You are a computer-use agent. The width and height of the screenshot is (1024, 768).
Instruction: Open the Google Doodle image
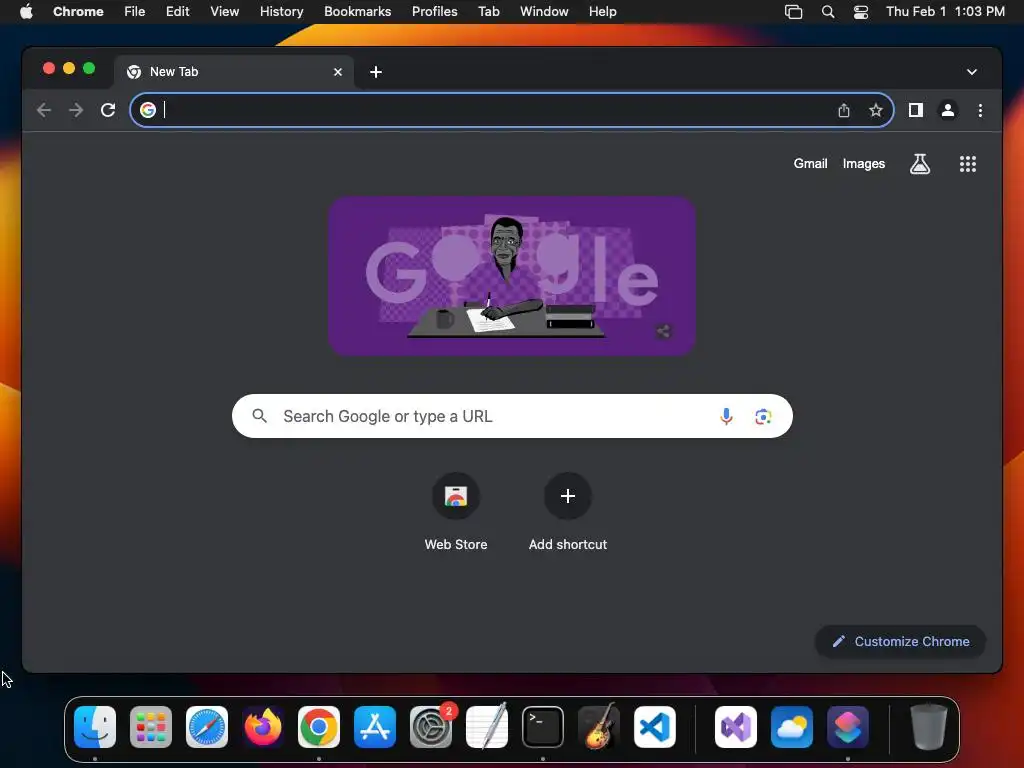(x=512, y=276)
